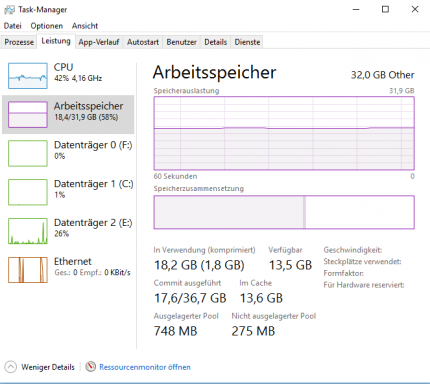
Task: Click the Formfaktor label
Action: pyautogui.click(x=343, y=273)
